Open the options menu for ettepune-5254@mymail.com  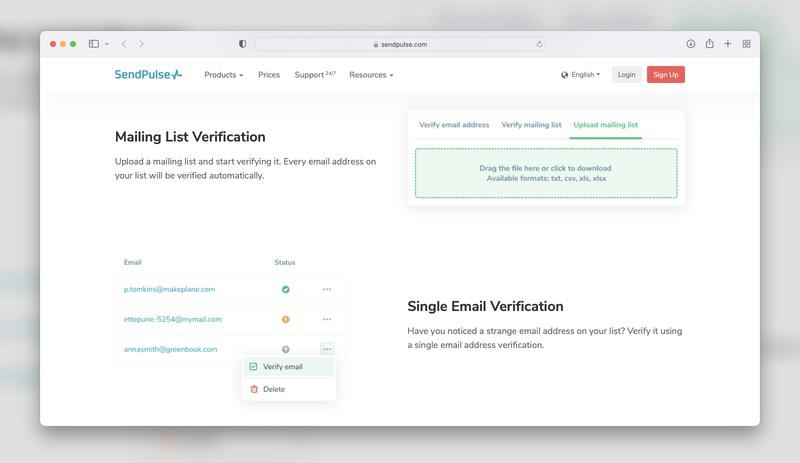coord(327,320)
